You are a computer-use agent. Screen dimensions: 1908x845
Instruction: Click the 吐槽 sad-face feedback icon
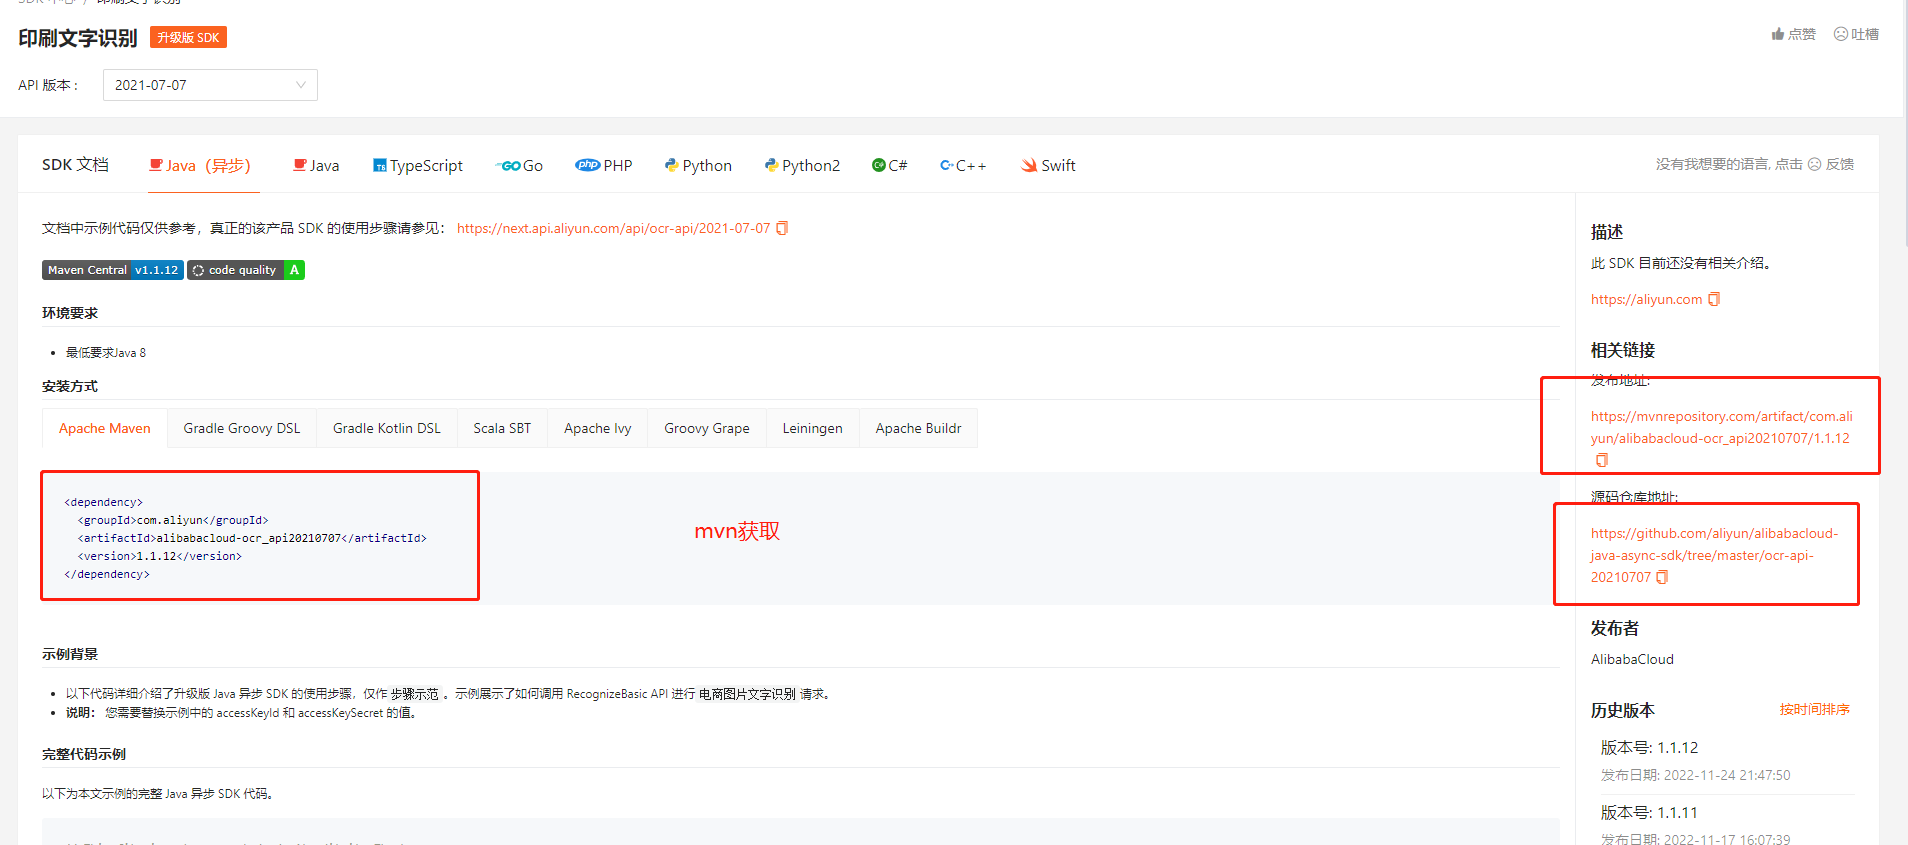(x=1841, y=34)
